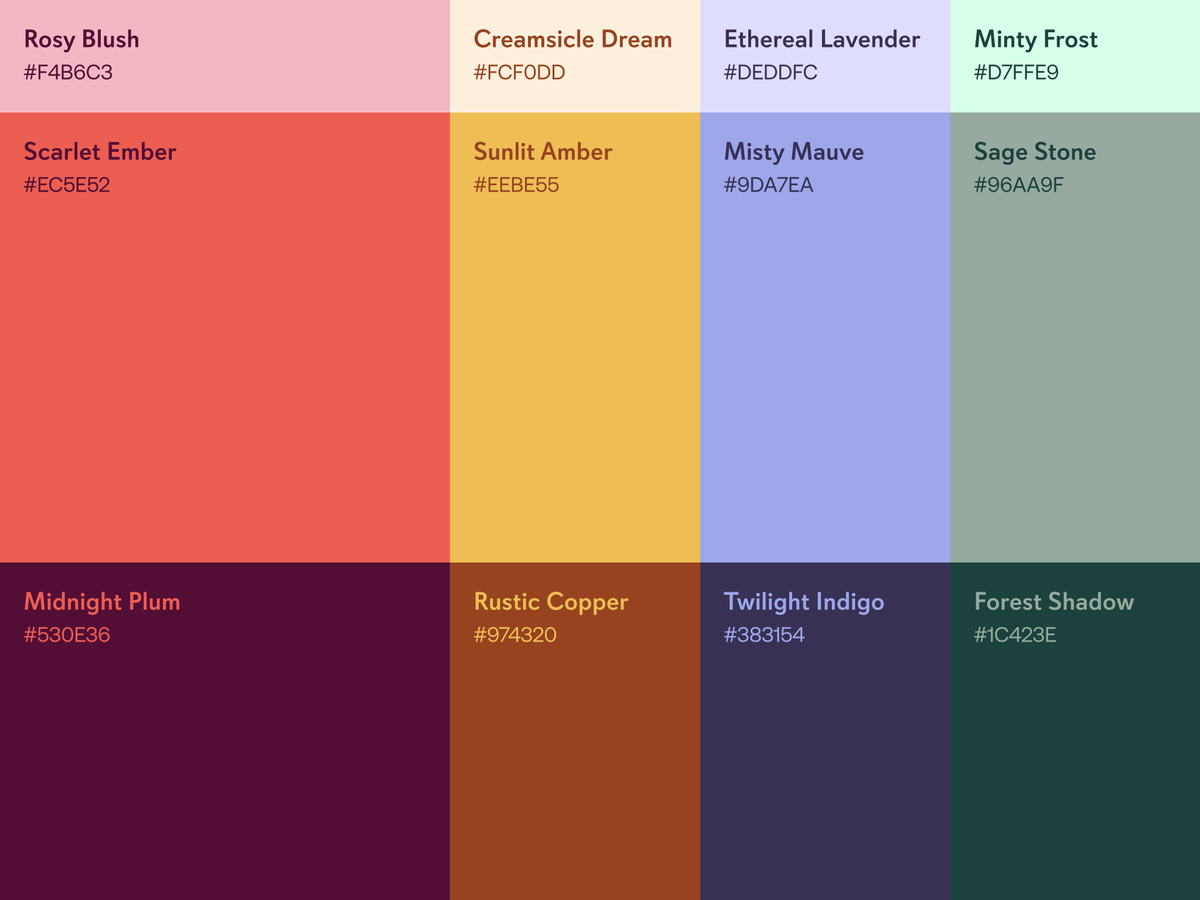
Task: Click the hex code #974320
Action: tap(515, 634)
